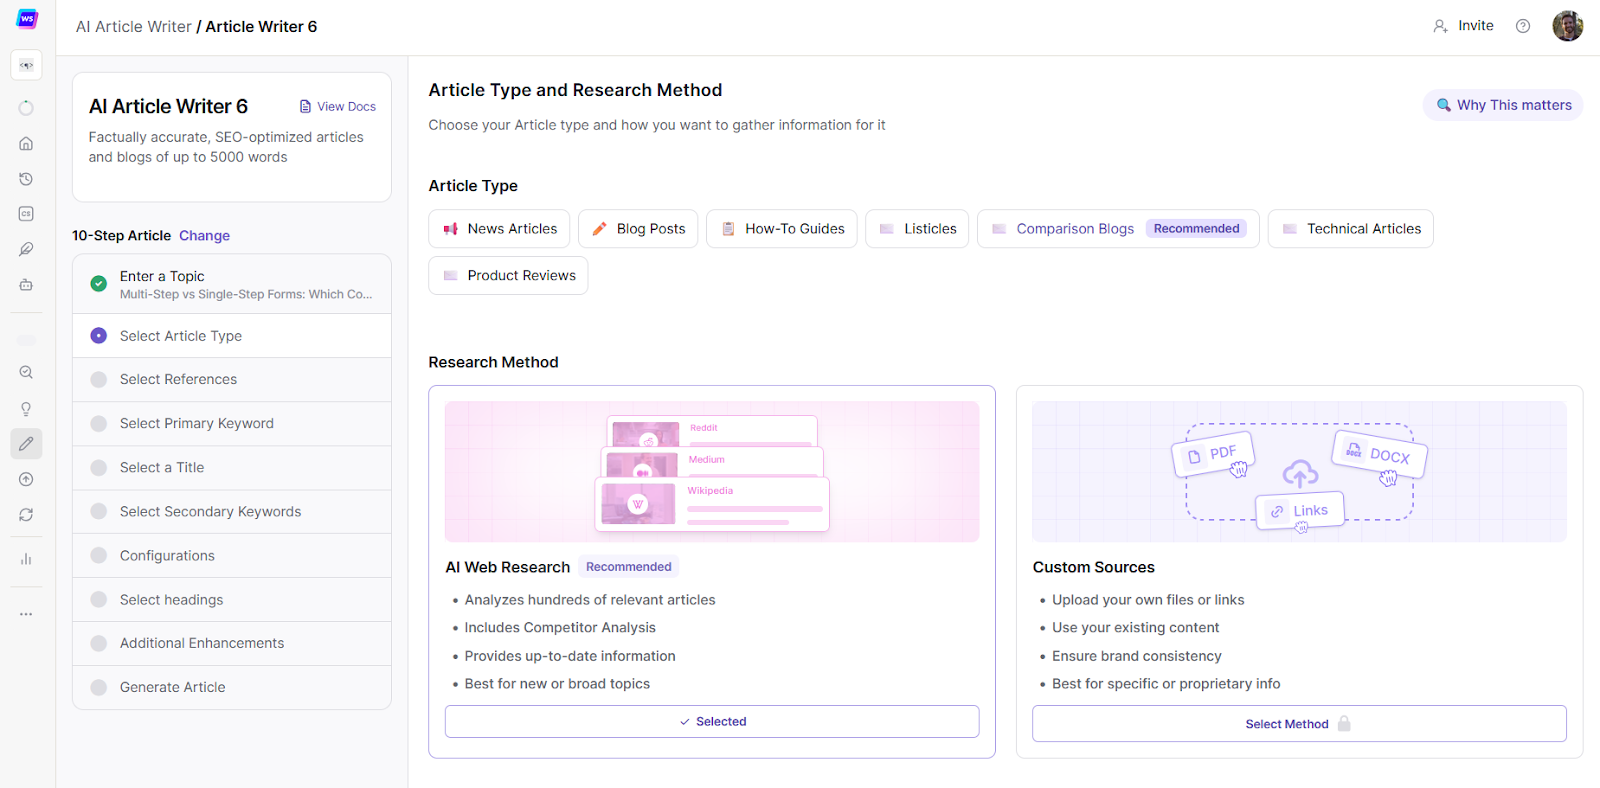Click the user profile avatar

tap(1567, 26)
